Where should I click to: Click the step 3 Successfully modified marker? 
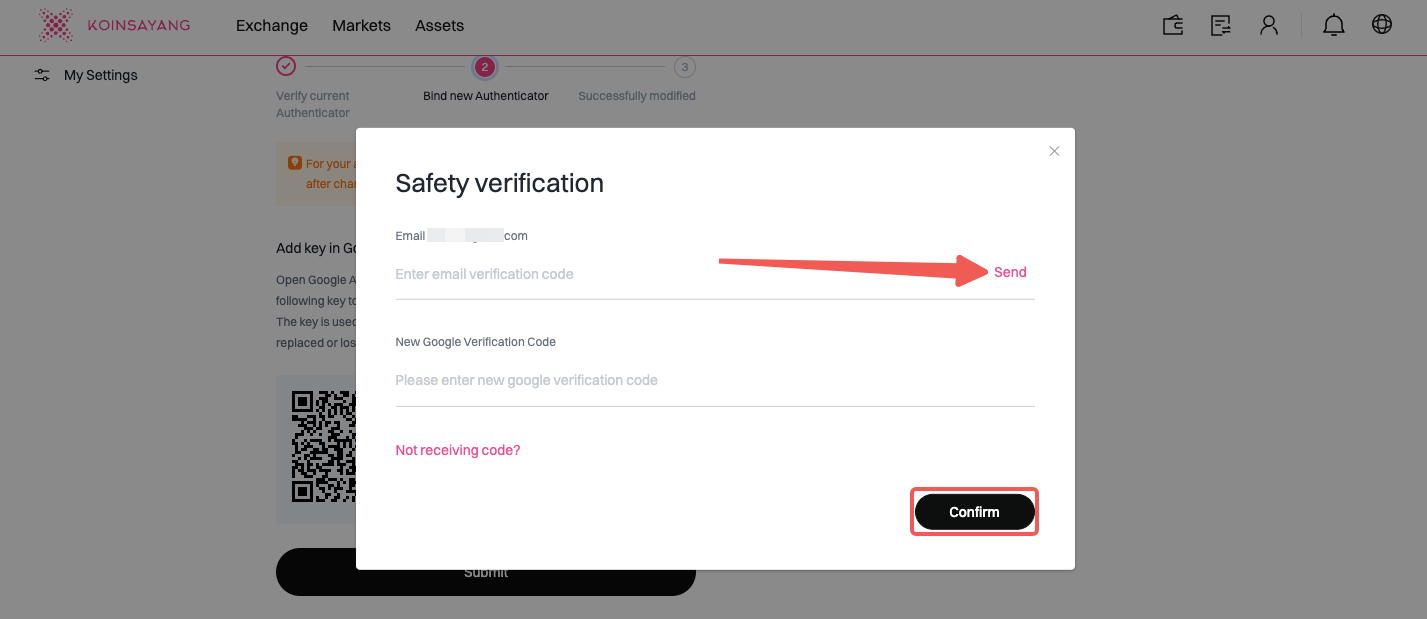pos(685,67)
